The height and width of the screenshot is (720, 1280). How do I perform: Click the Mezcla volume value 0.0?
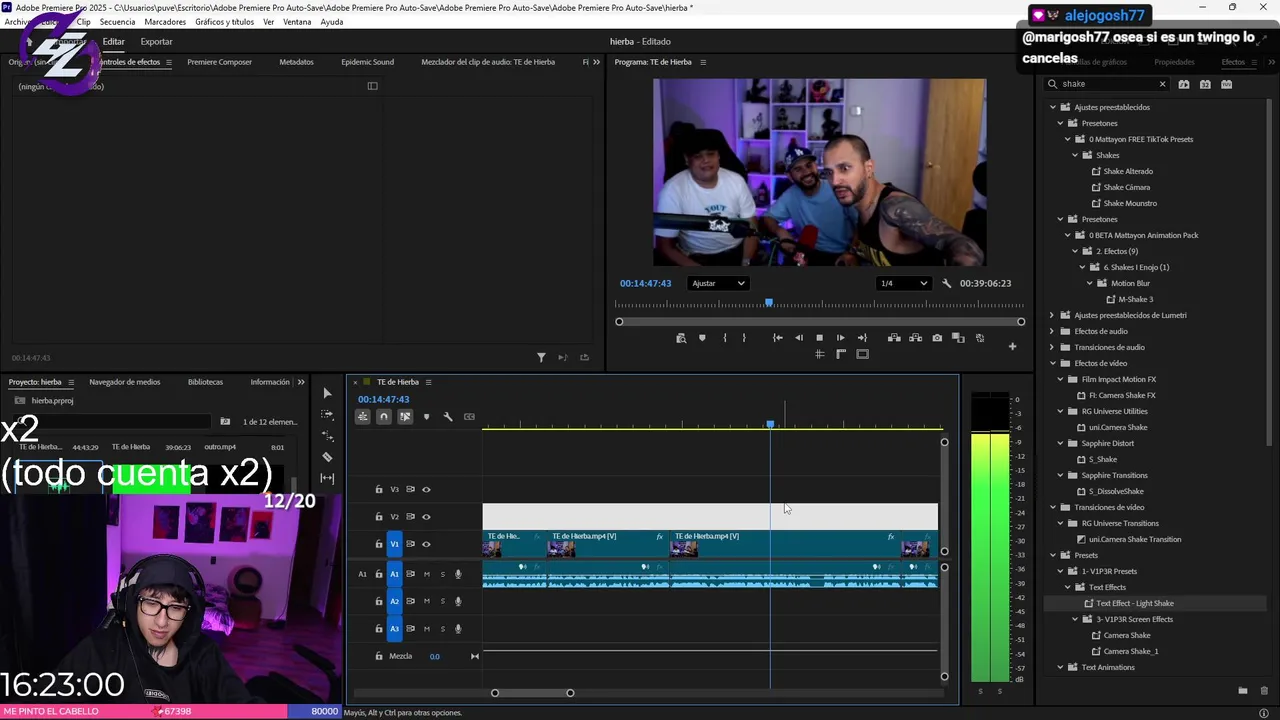[434, 656]
